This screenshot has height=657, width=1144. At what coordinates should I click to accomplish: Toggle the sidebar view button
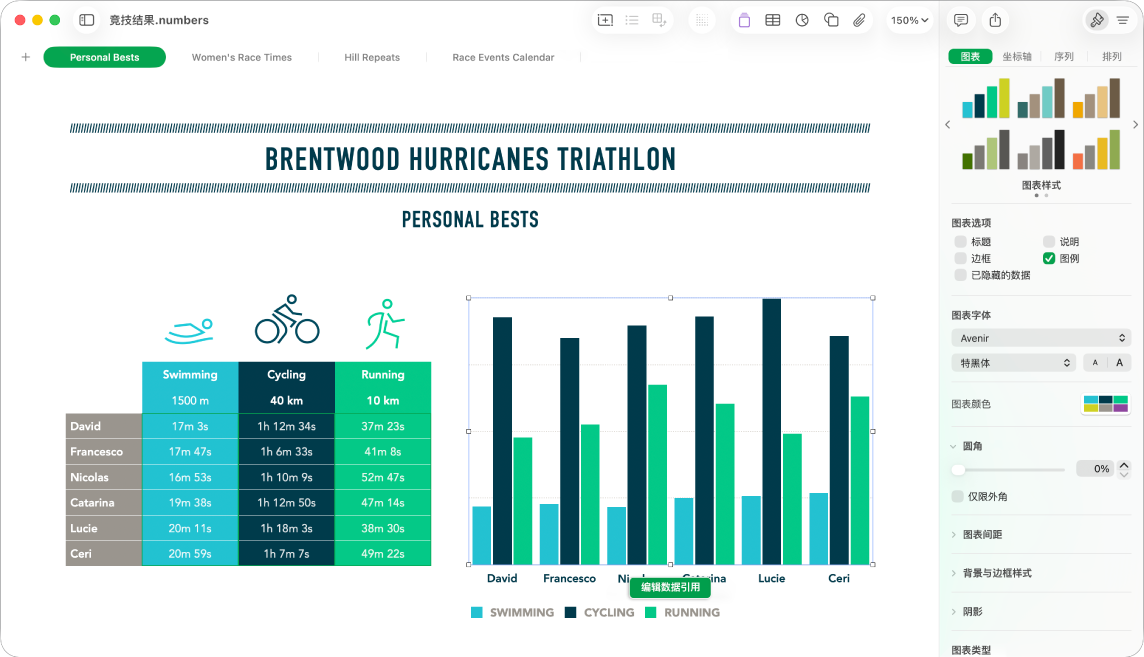[87, 20]
